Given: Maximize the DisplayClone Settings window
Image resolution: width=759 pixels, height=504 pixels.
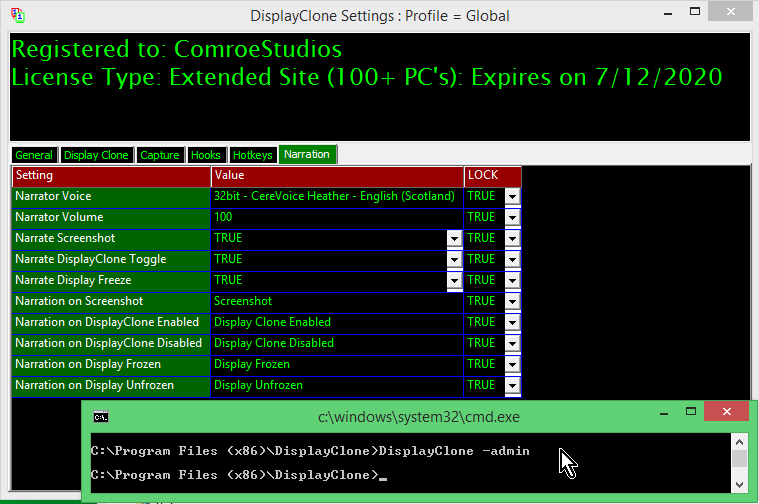Looking at the screenshot, I should click(x=695, y=12).
